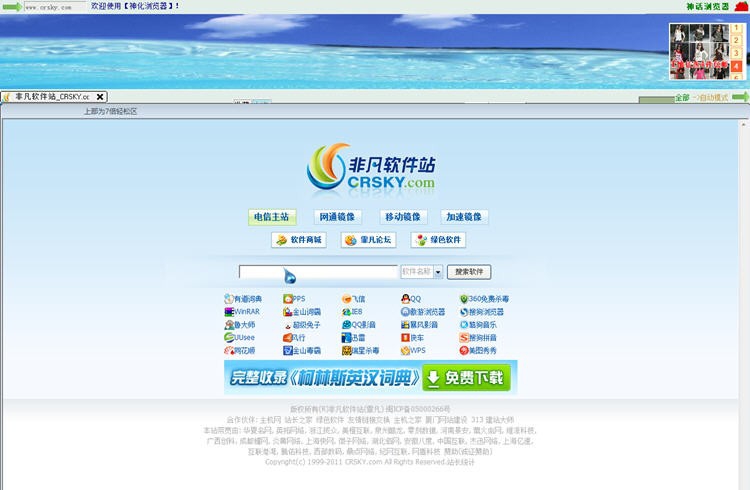Open the 快车 icon link
750x490 pixels.
pyautogui.click(x=412, y=338)
